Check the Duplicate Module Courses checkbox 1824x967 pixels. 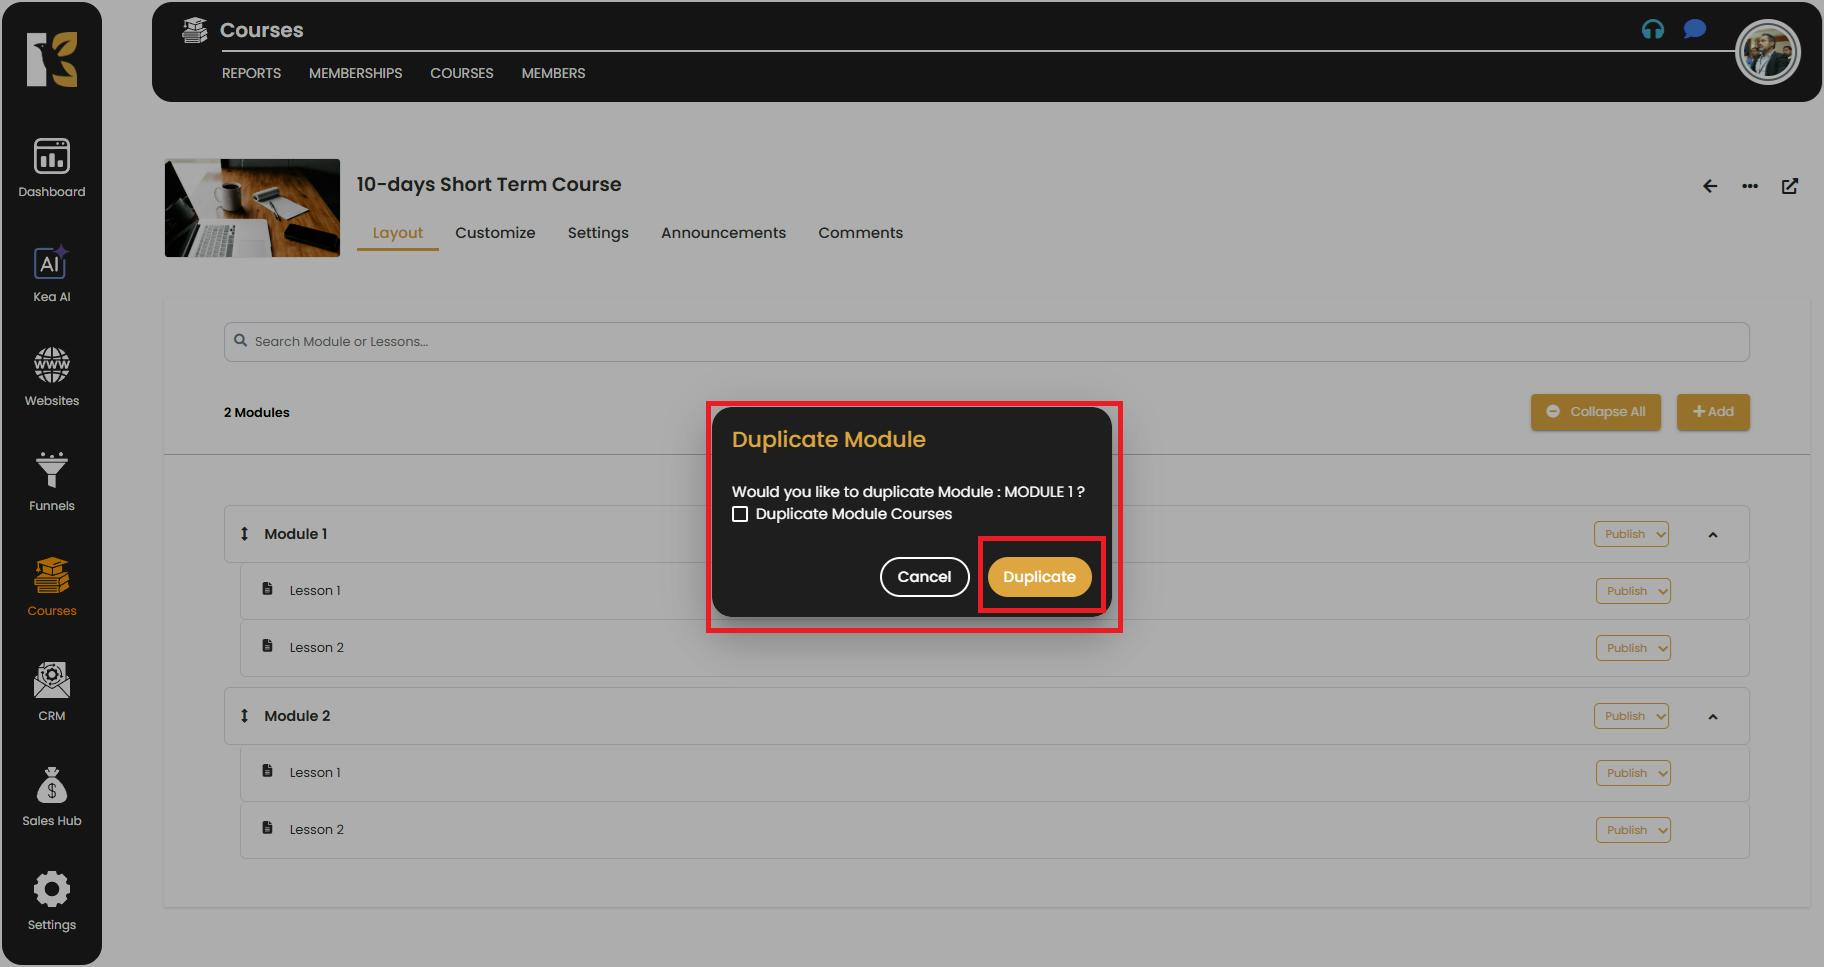(740, 514)
